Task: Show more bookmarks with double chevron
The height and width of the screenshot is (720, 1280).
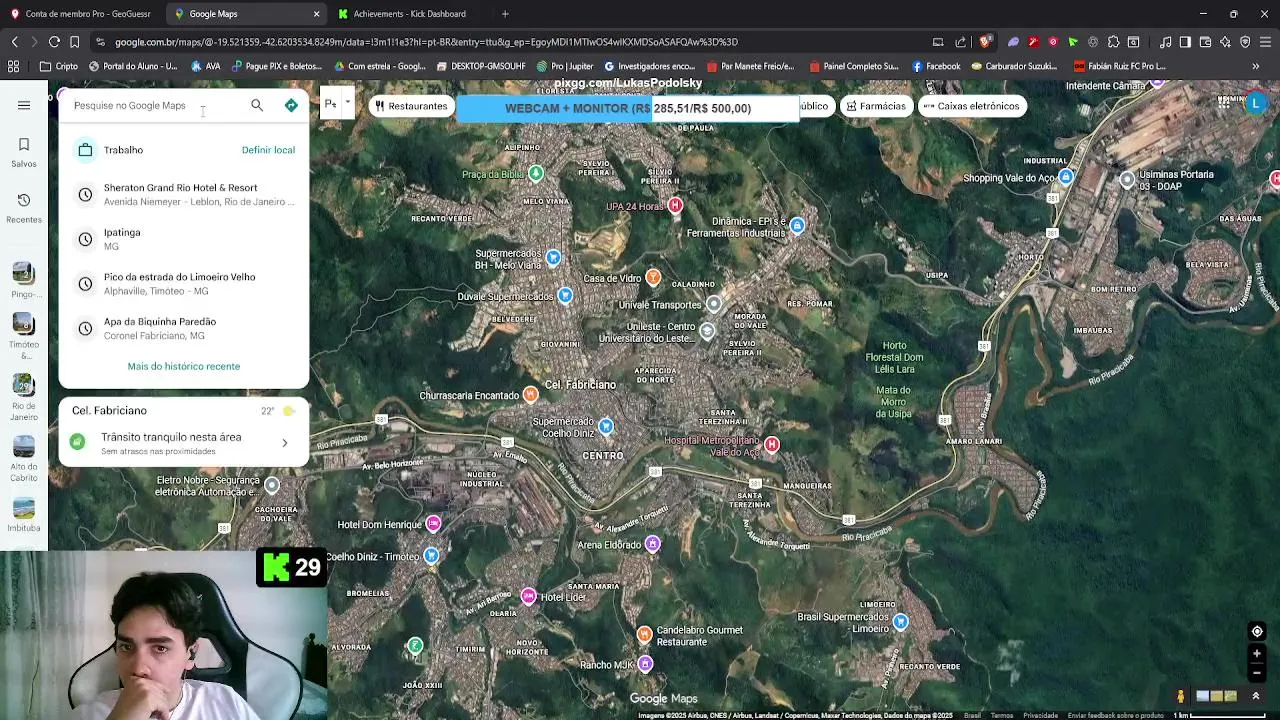Action: pos(1256,66)
